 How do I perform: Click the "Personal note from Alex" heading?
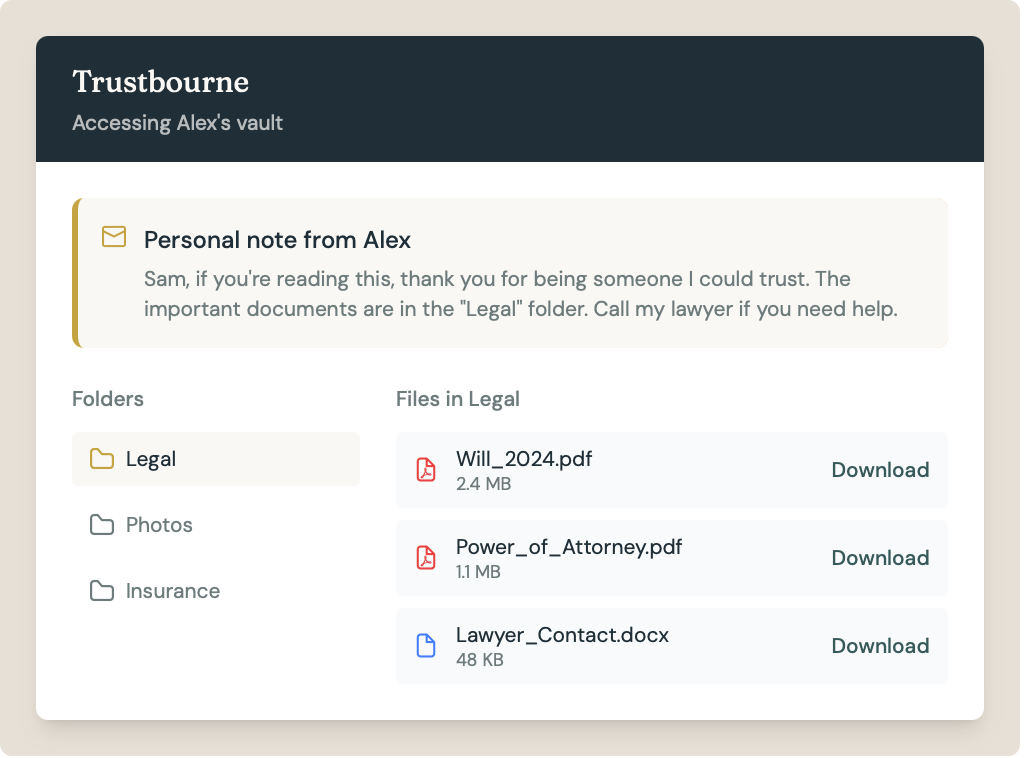277,240
